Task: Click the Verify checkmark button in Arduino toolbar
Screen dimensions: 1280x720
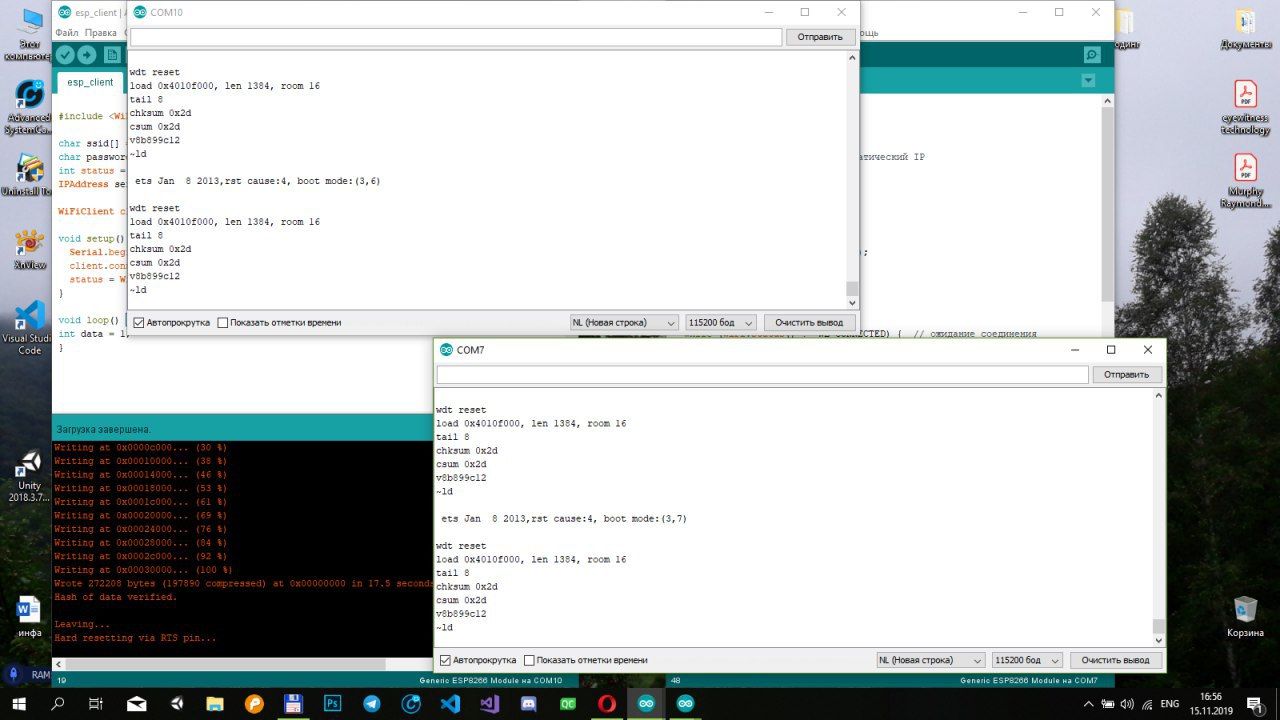Action: (66, 55)
